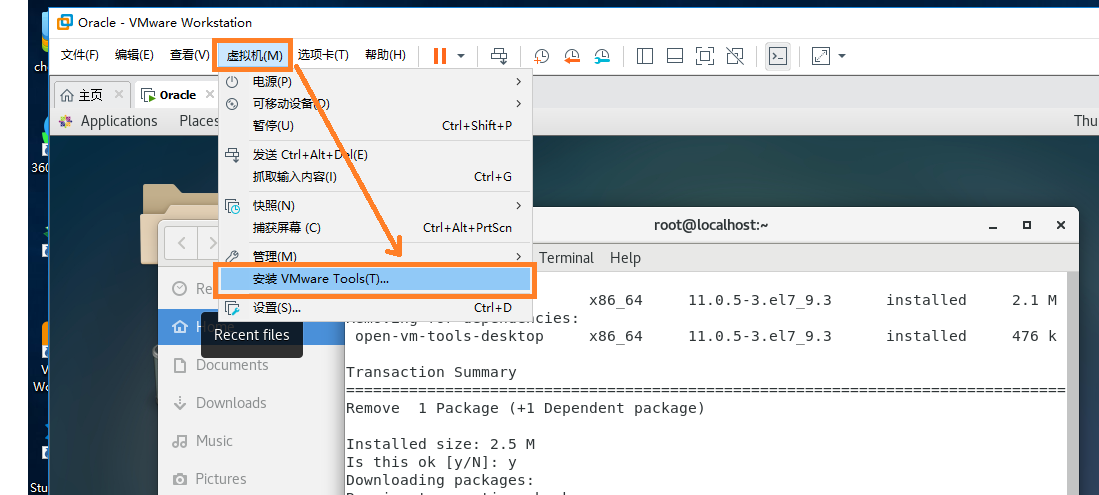Click the revert to snapshot toolbar icon

point(571,56)
